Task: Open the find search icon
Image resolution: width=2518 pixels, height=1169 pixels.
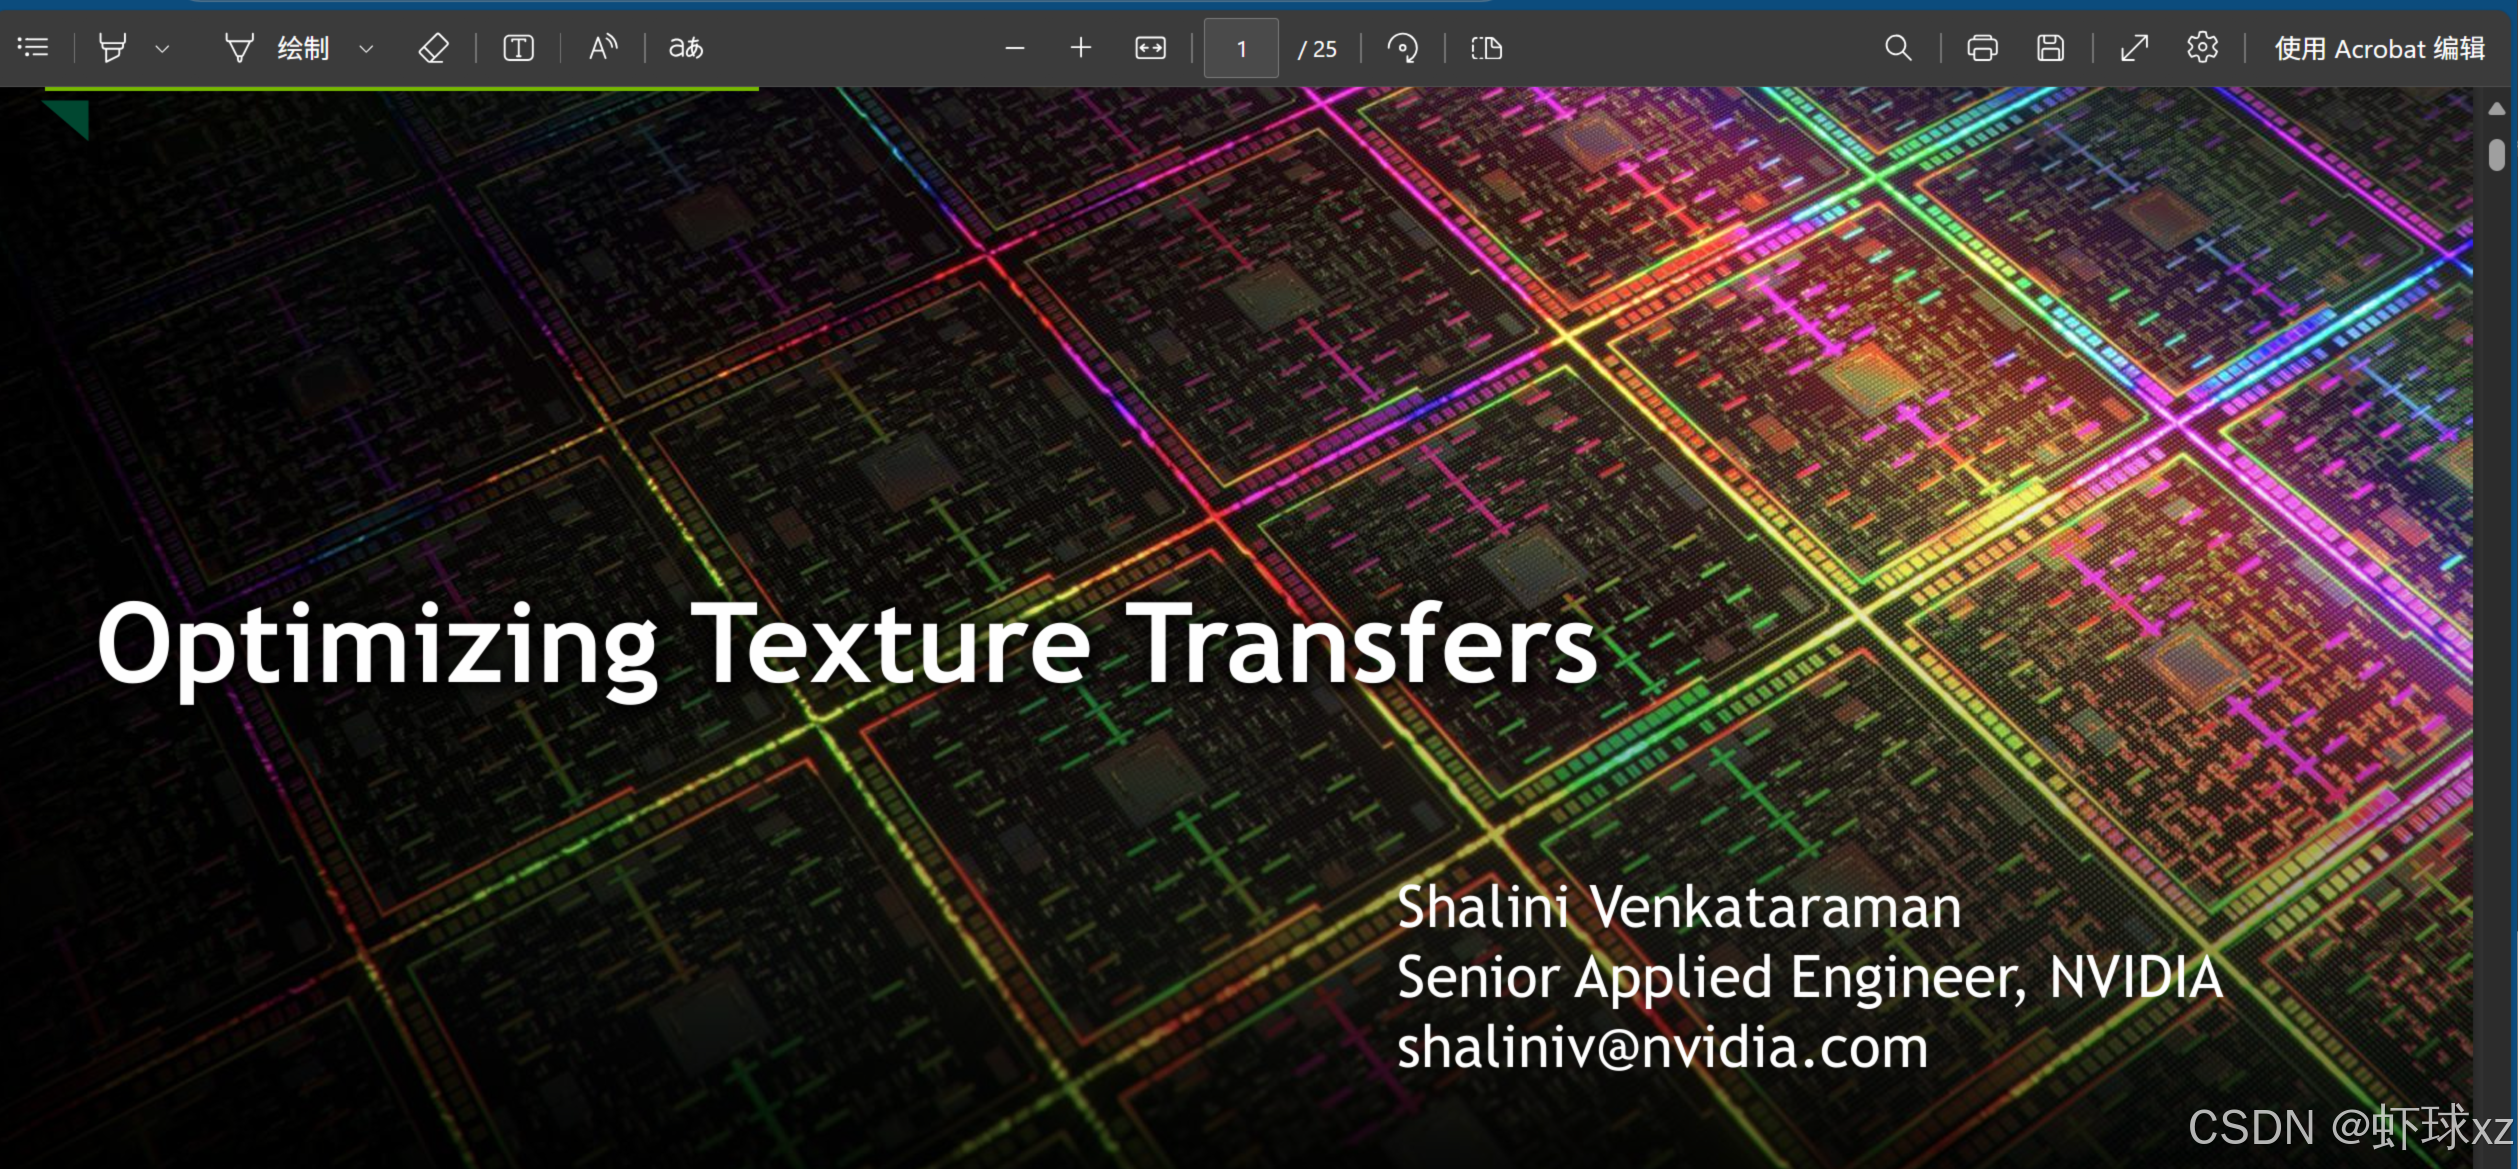Action: 1897,48
